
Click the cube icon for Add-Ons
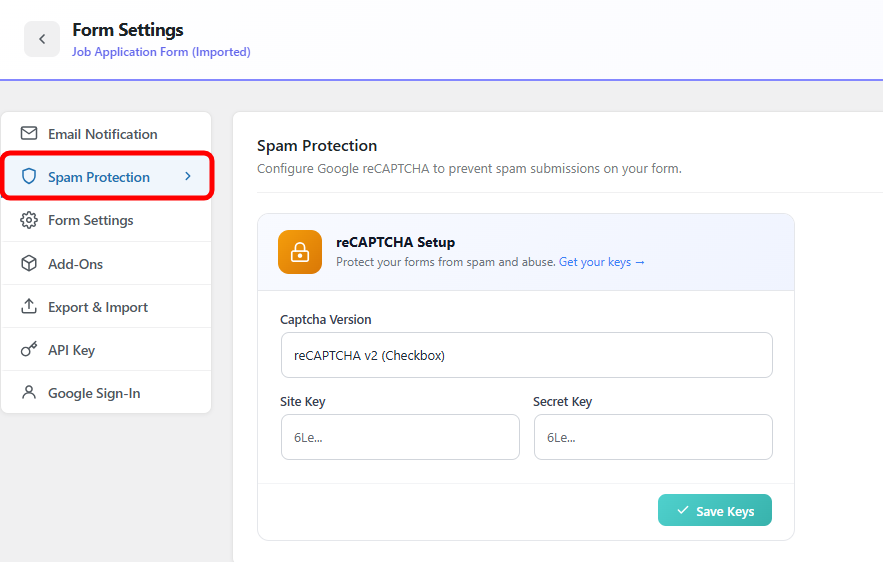(x=29, y=264)
